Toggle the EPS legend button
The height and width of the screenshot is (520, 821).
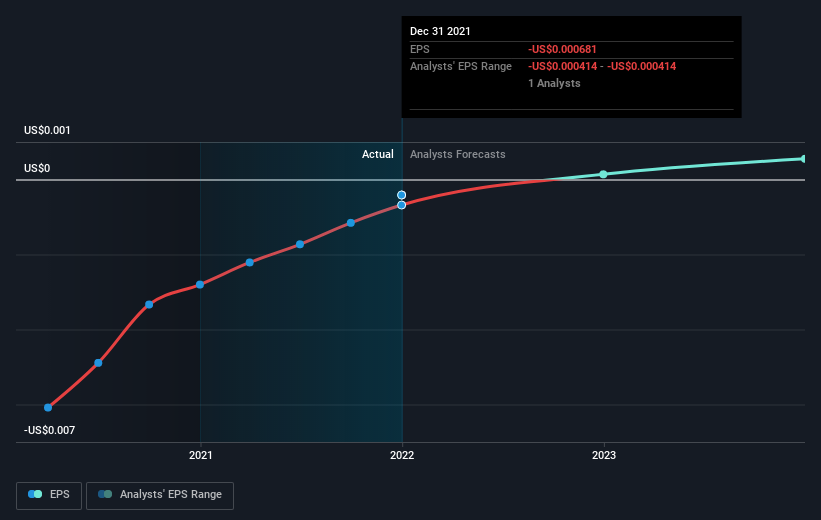tap(49, 495)
